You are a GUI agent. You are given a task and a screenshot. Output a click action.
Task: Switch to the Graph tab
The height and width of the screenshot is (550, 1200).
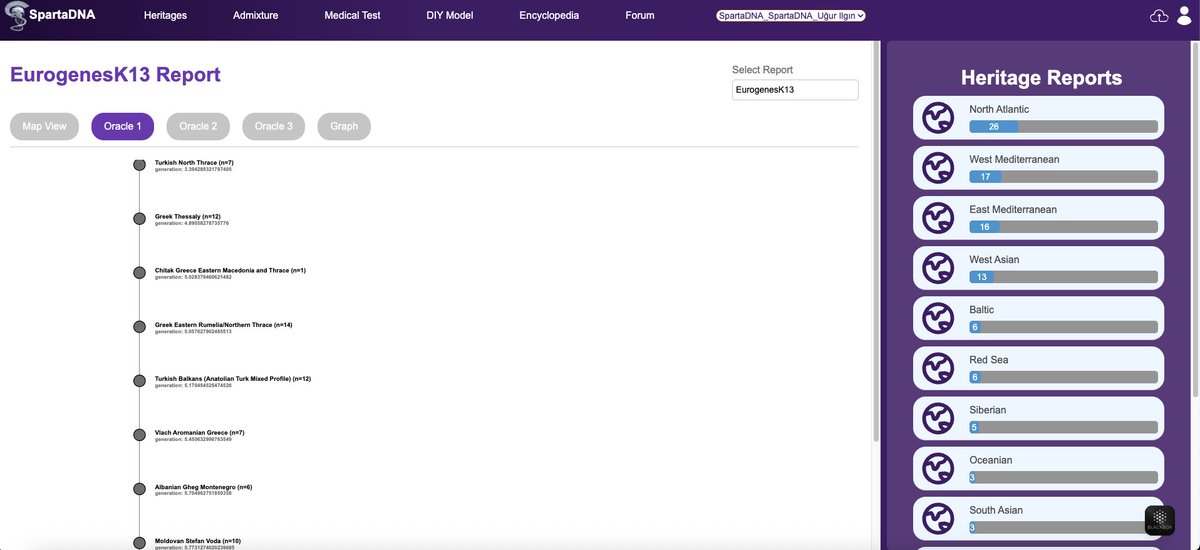(344, 126)
